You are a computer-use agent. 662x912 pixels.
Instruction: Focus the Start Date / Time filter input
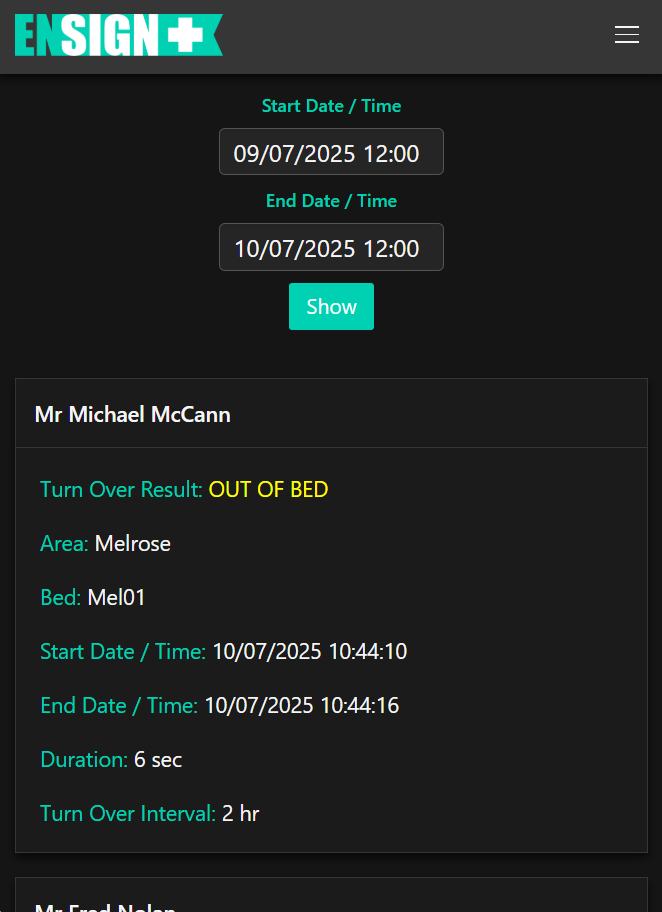click(x=331, y=152)
